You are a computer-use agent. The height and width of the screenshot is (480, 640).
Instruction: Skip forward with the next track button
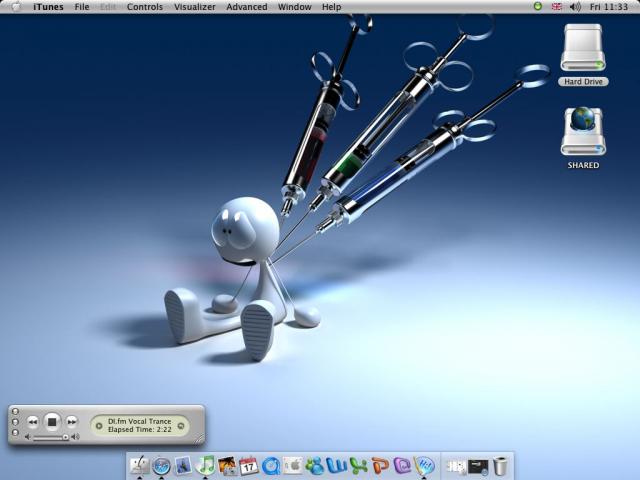[x=71, y=422]
